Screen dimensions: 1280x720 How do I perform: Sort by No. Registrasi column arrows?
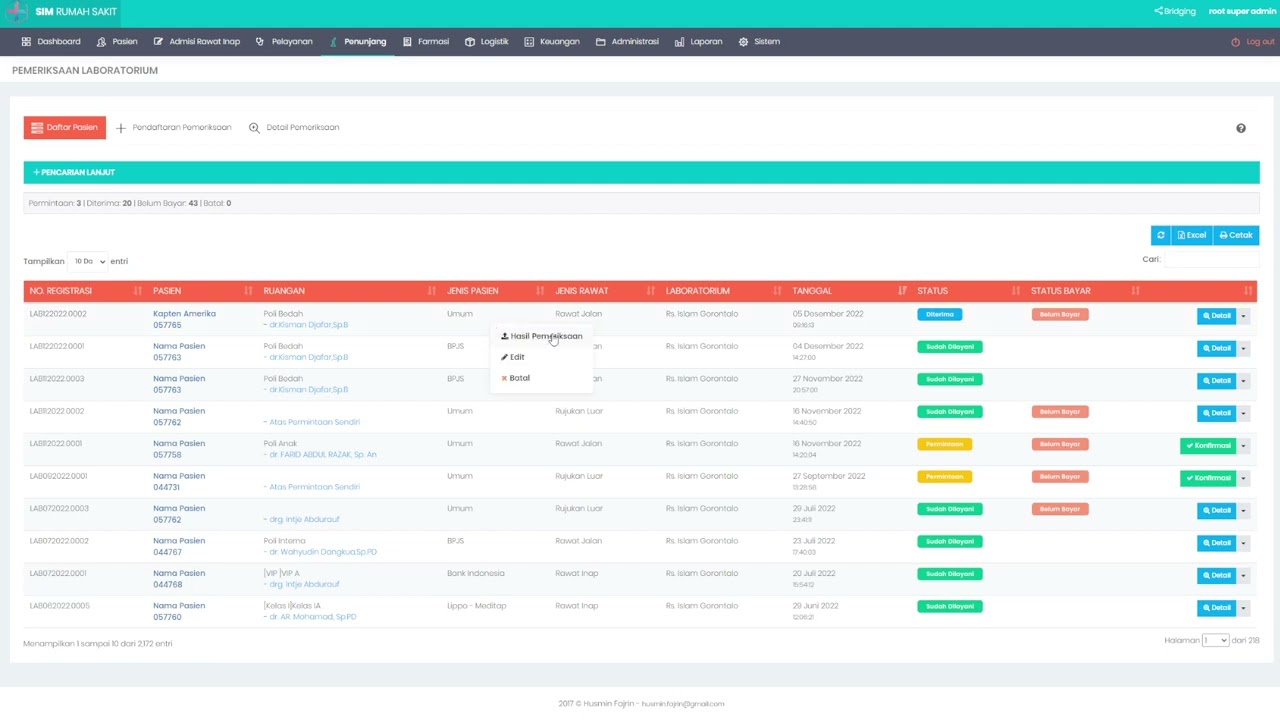click(x=138, y=291)
